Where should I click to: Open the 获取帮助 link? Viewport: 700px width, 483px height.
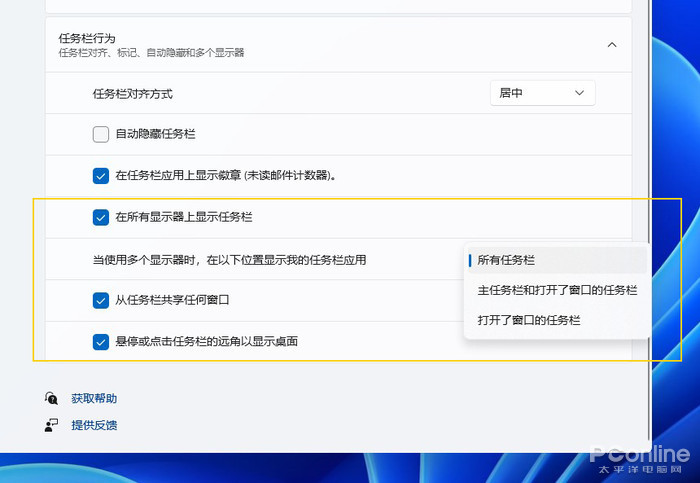(x=94, y=398)
